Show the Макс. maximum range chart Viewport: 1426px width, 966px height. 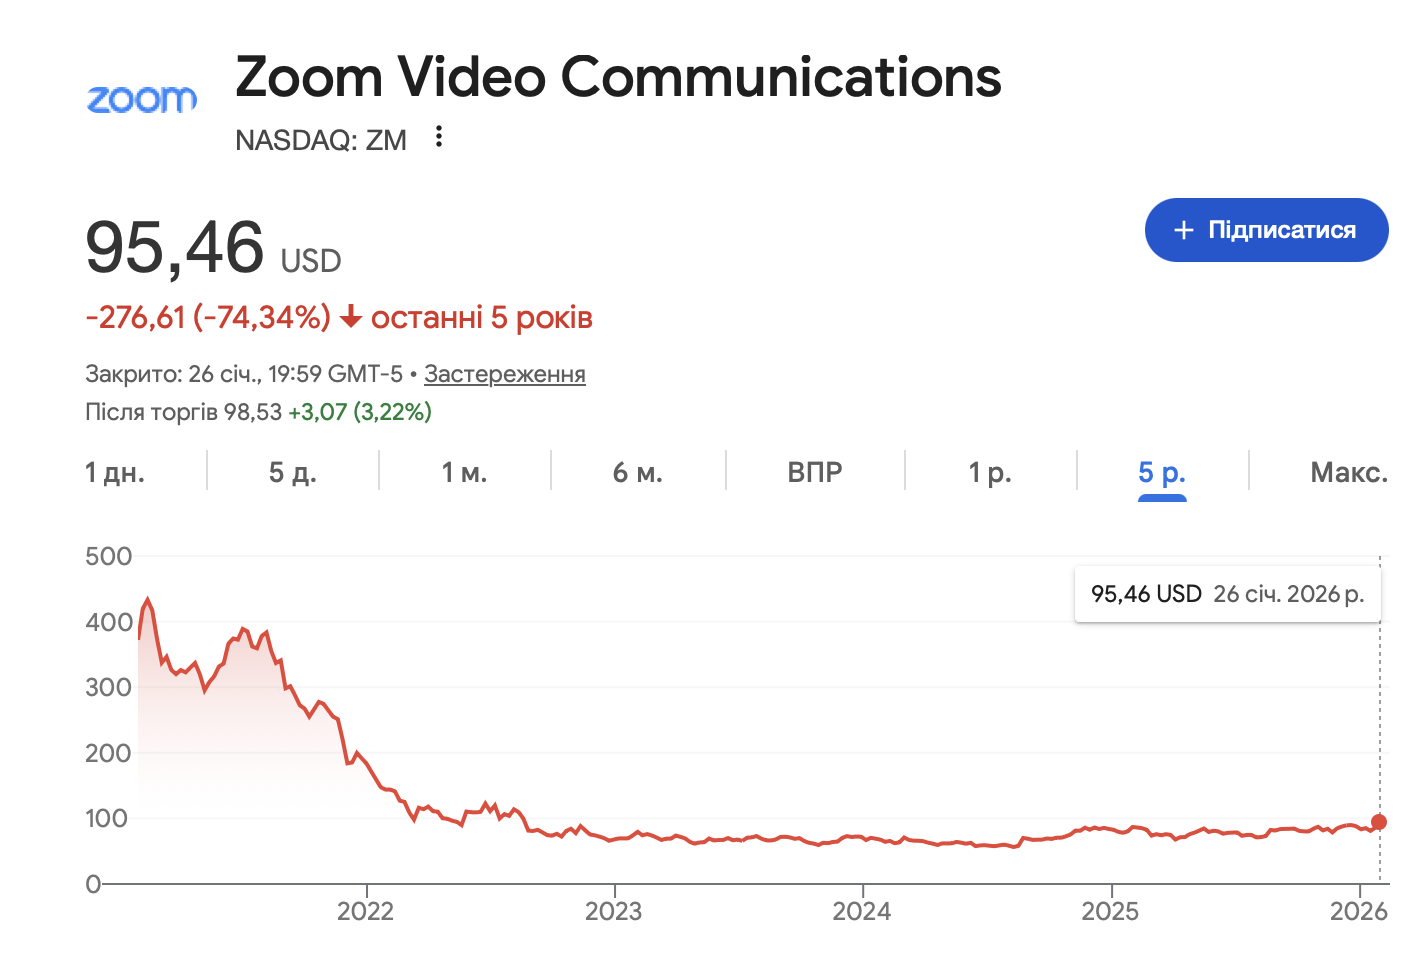point(1348,472)
